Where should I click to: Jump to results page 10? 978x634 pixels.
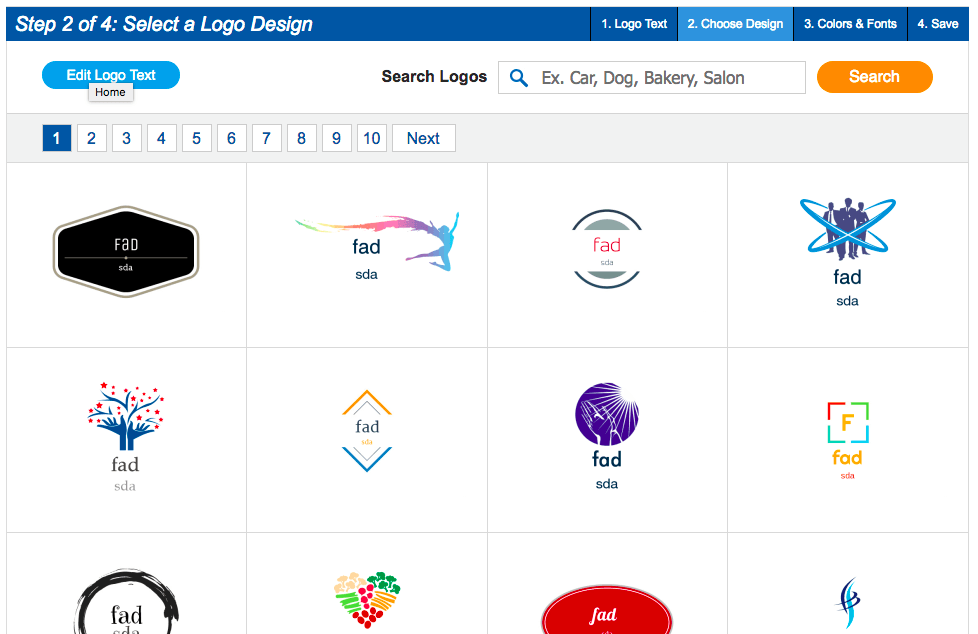pos(372,138)
